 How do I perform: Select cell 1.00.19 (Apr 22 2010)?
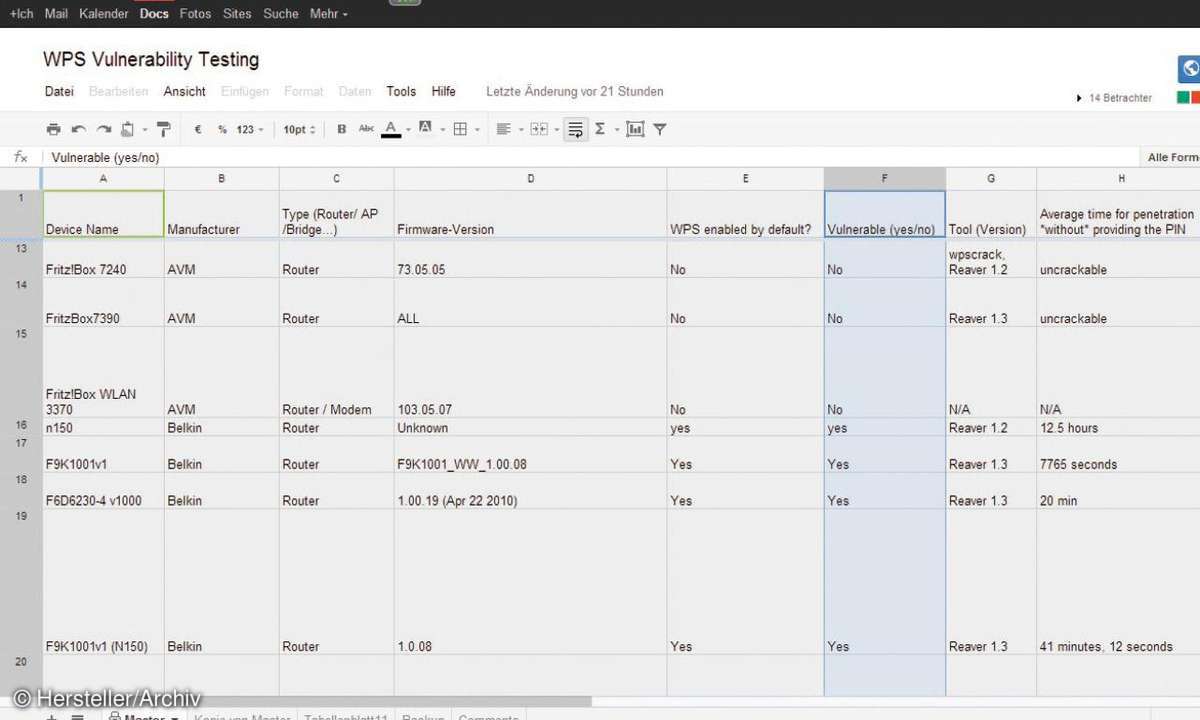[x=531, y=490]
